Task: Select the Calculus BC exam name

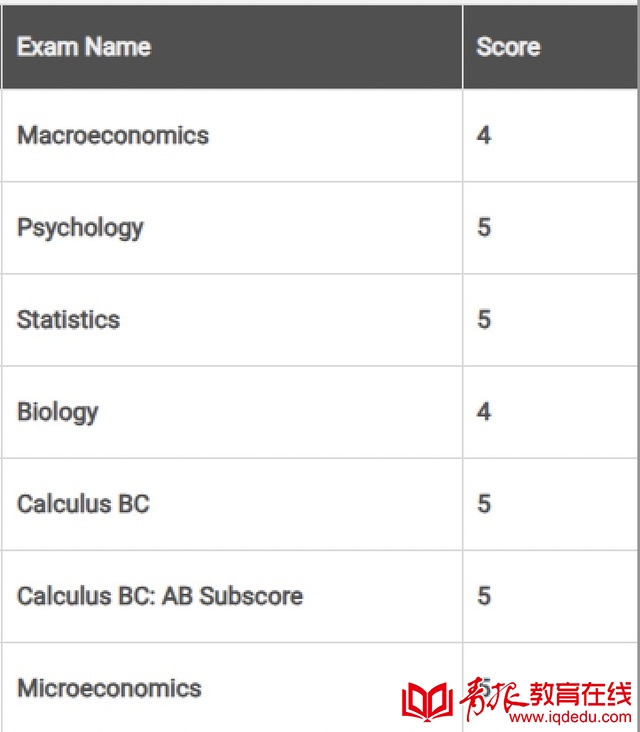Action: coord(84,504)
